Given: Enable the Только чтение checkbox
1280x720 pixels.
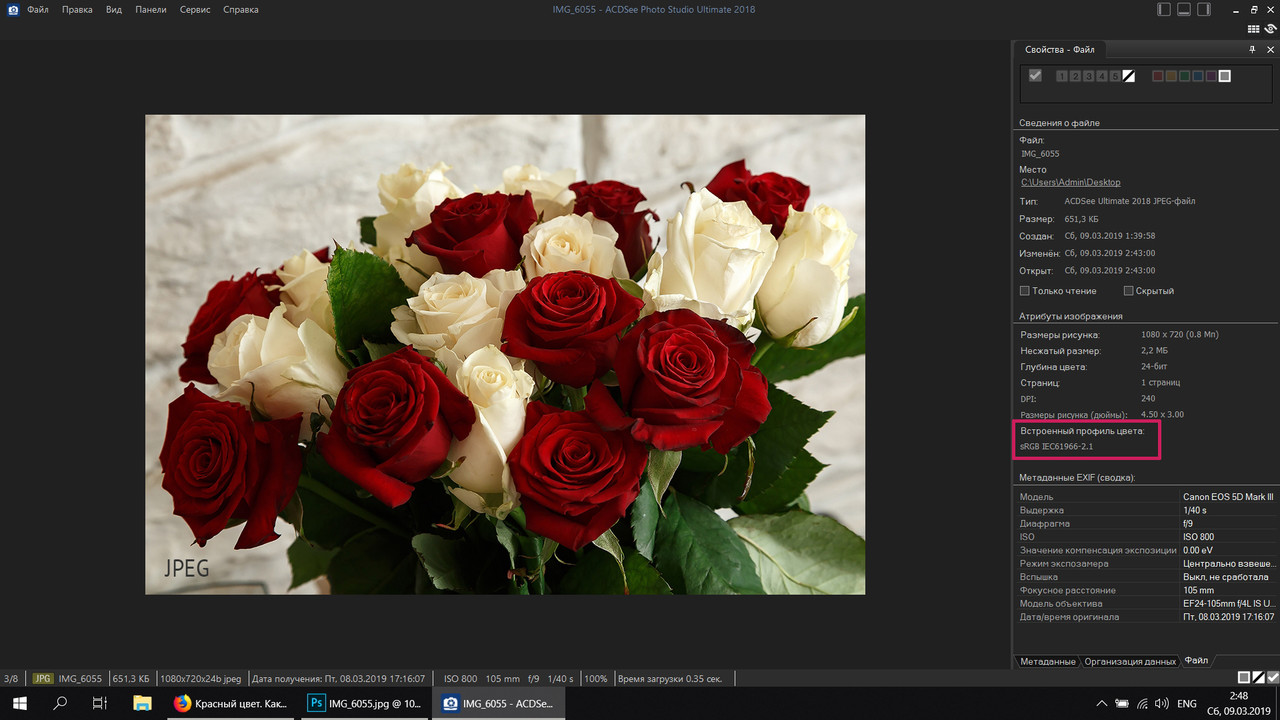Looking at the screenshot, I should [x=1024, y=291].
